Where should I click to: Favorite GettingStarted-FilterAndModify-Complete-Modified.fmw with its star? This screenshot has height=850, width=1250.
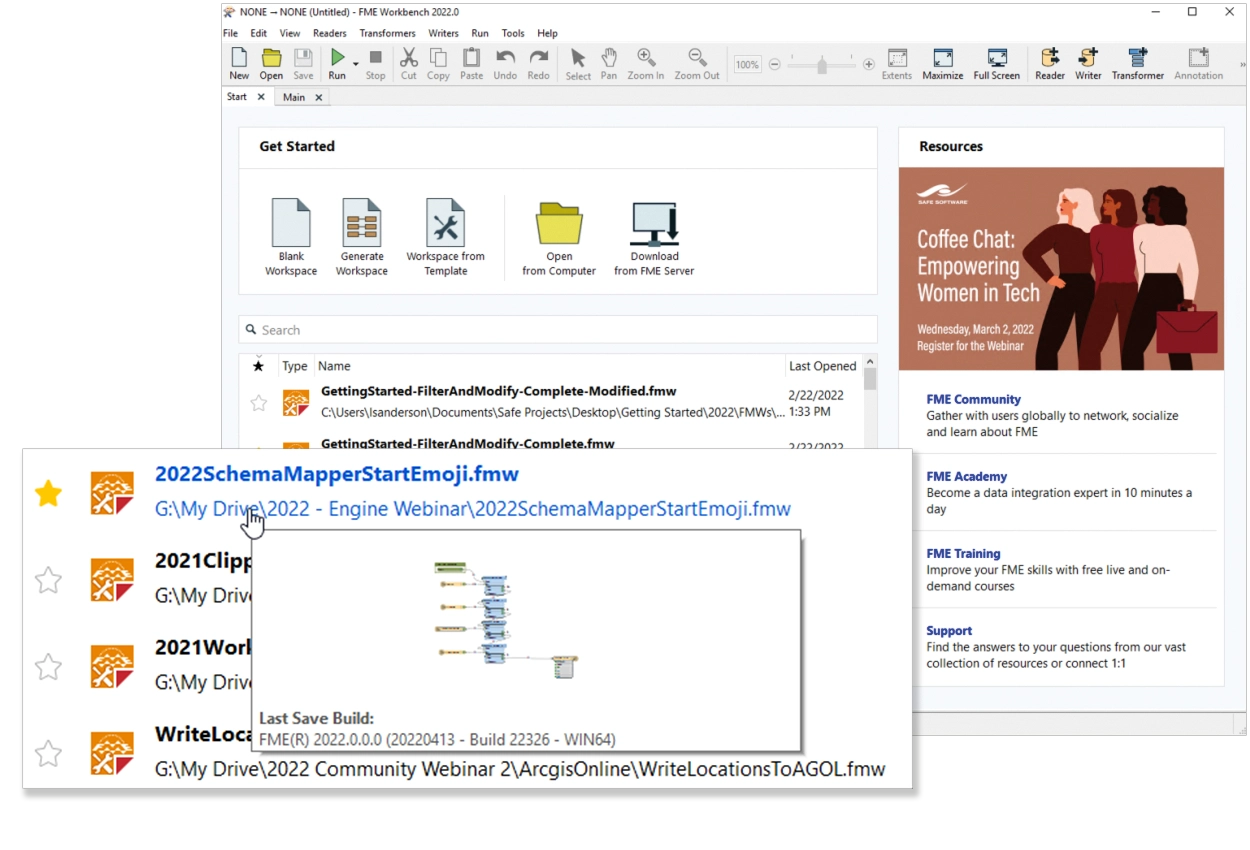point(259,403)
